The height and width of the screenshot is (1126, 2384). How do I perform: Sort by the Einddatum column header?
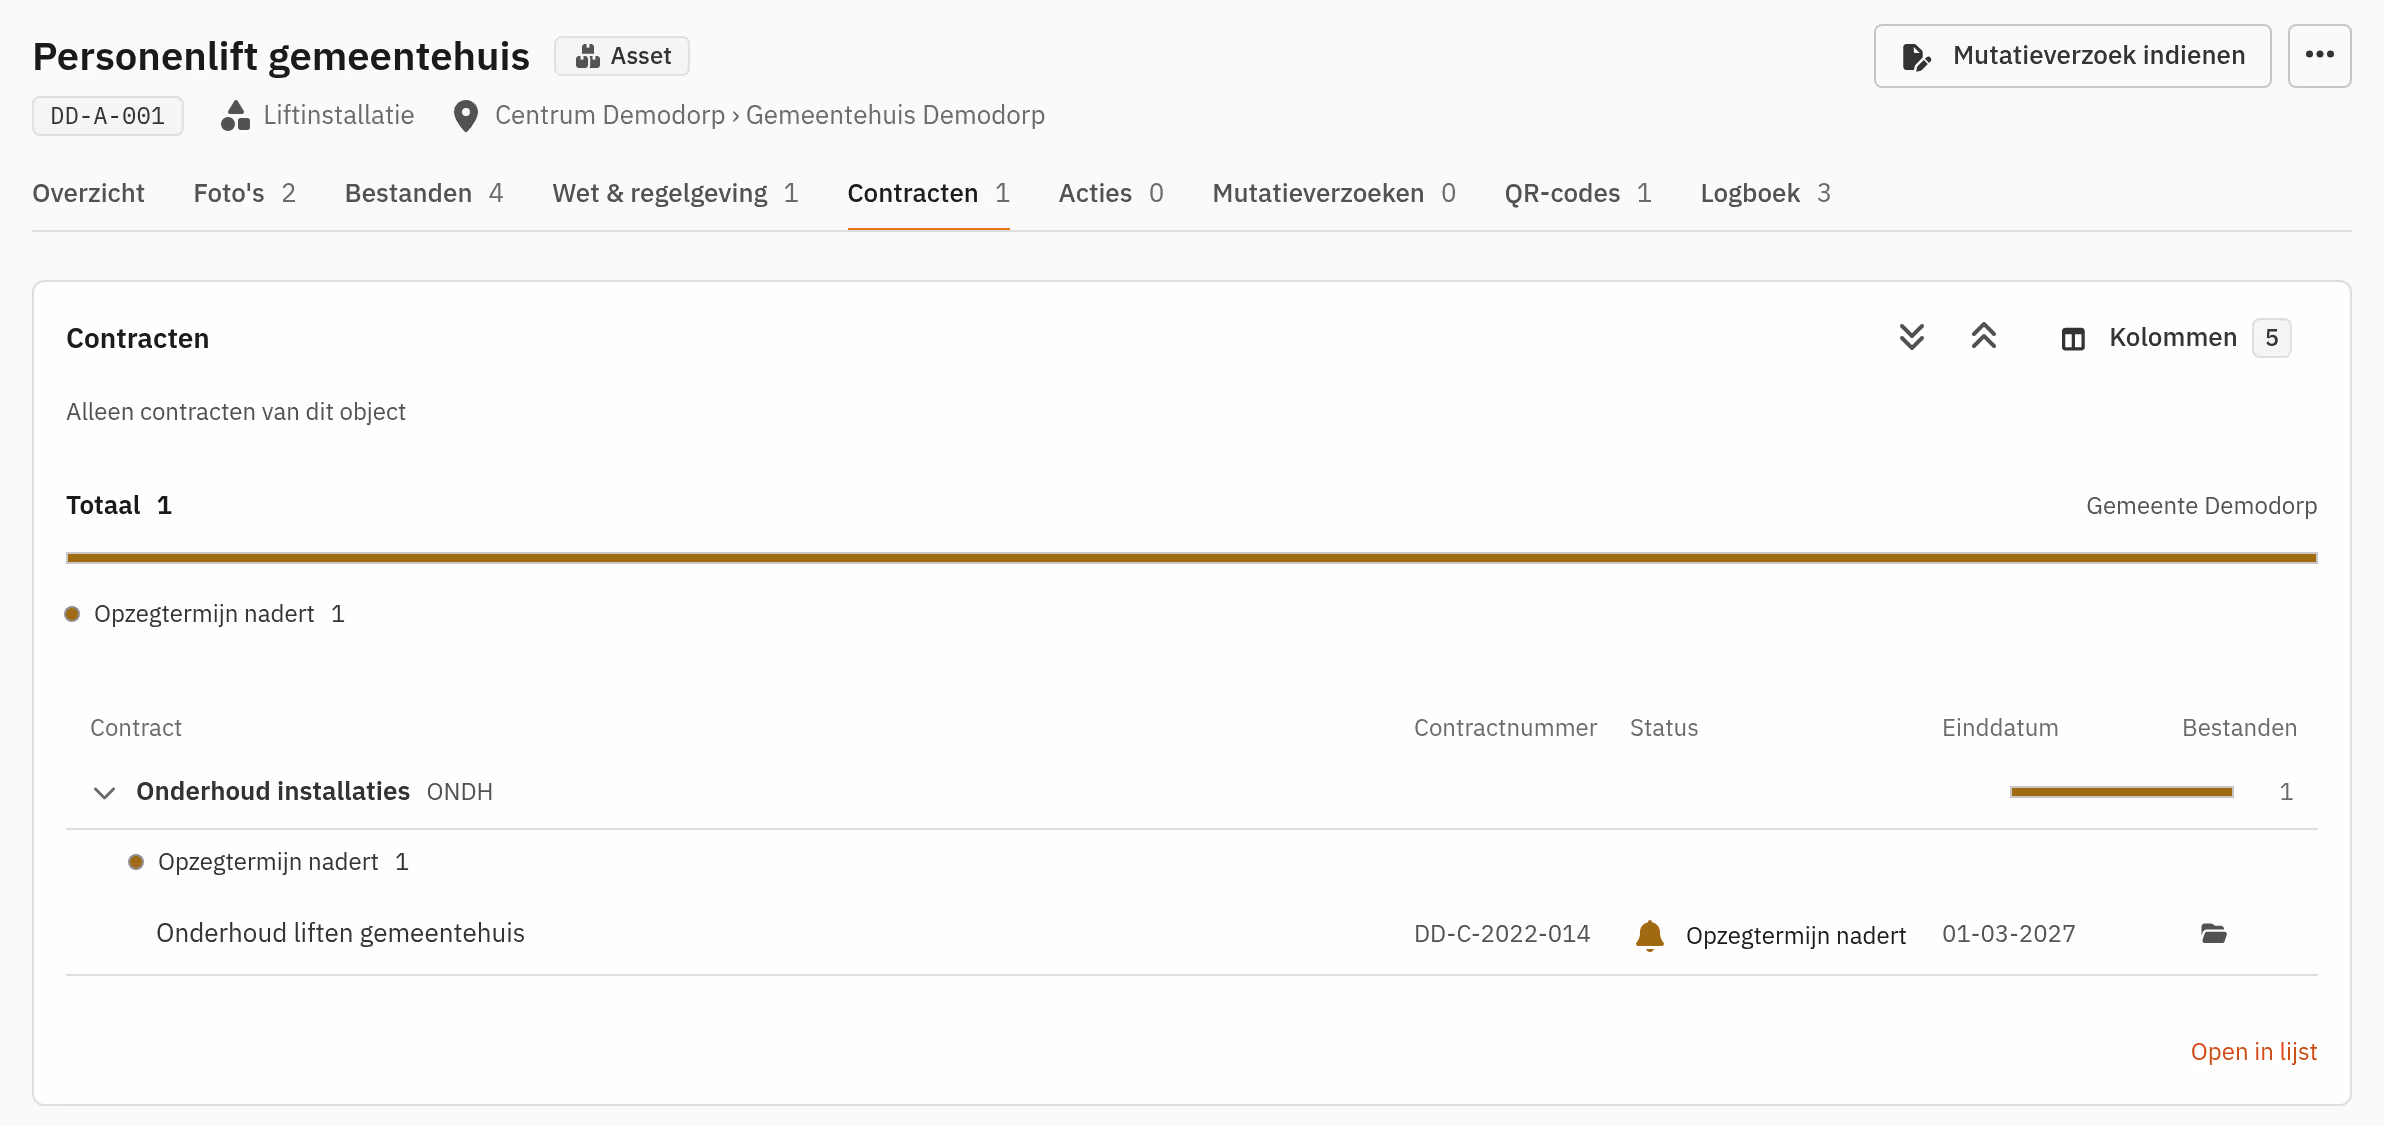coord(1999,728)
